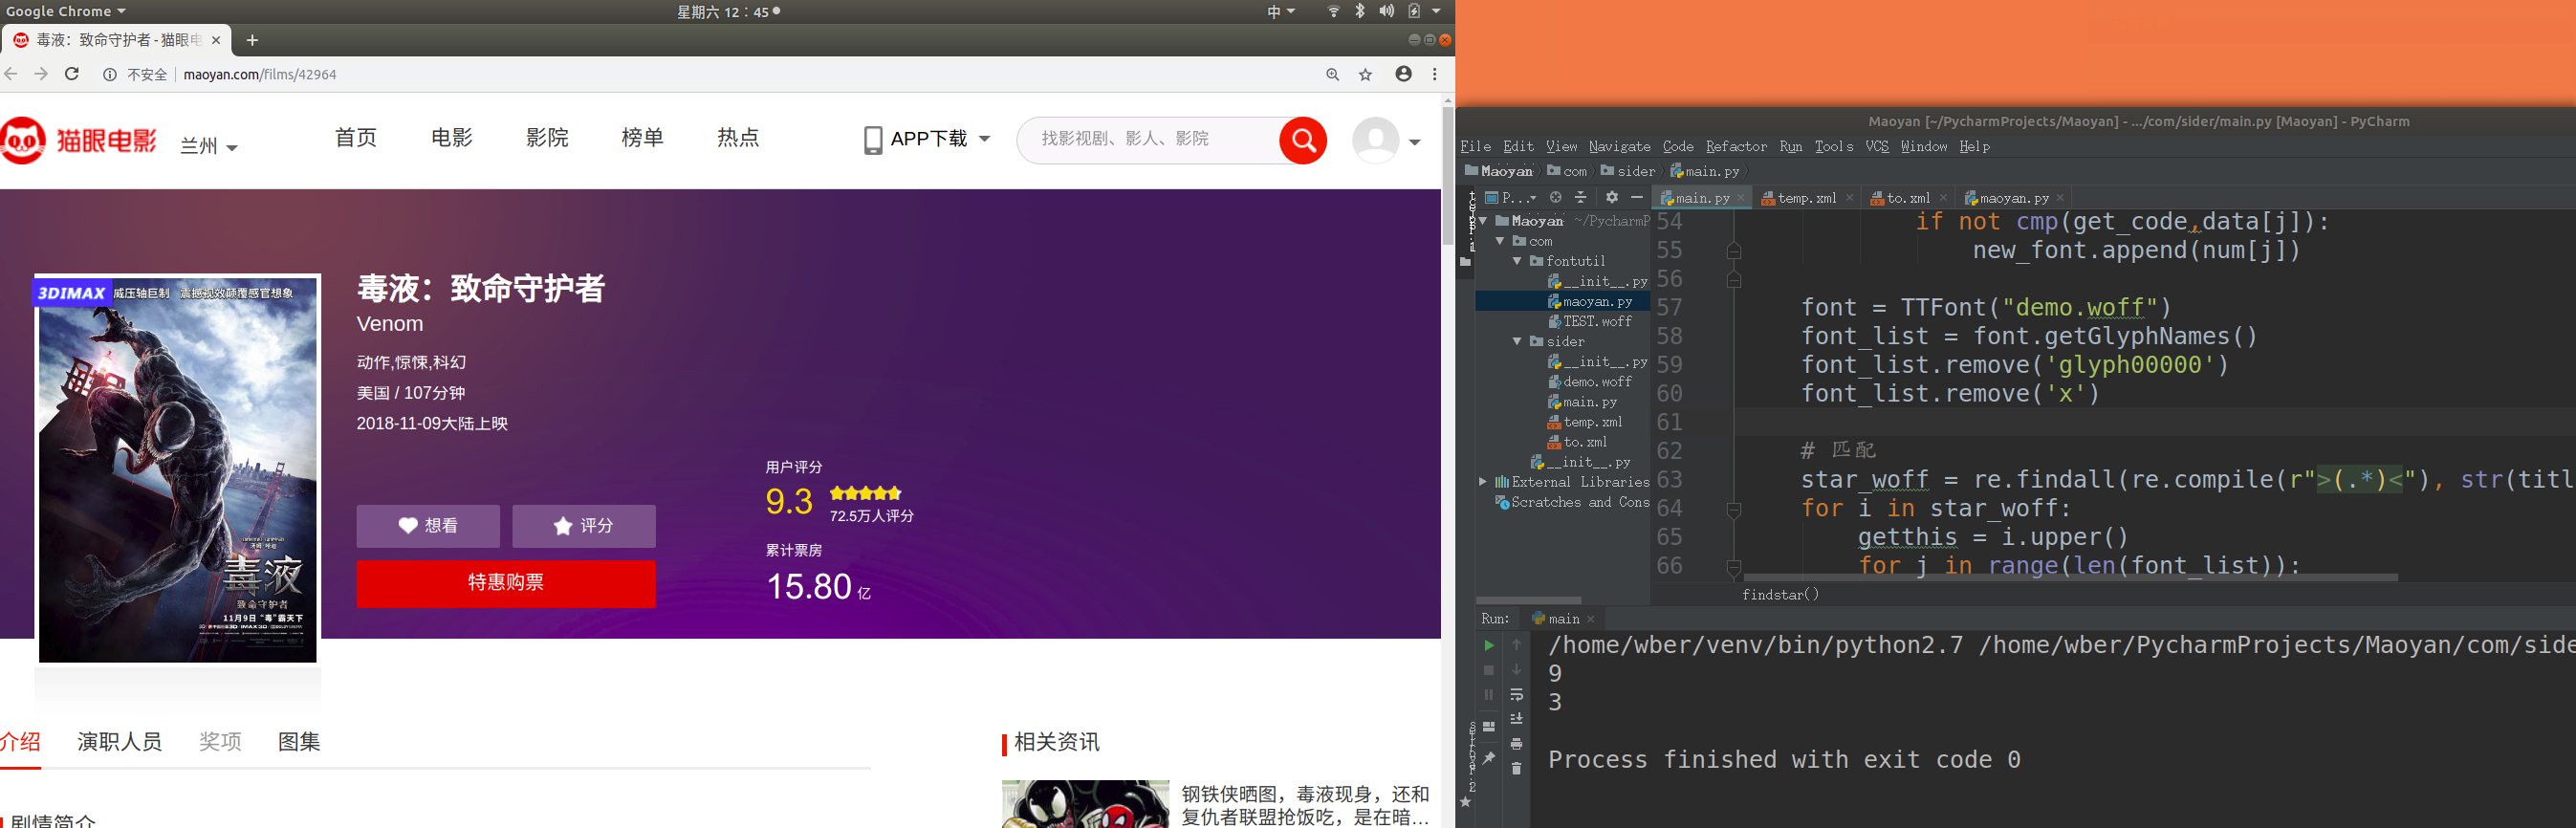Click the Down stack trace arrow in Run panel
The height and width of the screenshot is (828, 2576).
point(1516,669)
